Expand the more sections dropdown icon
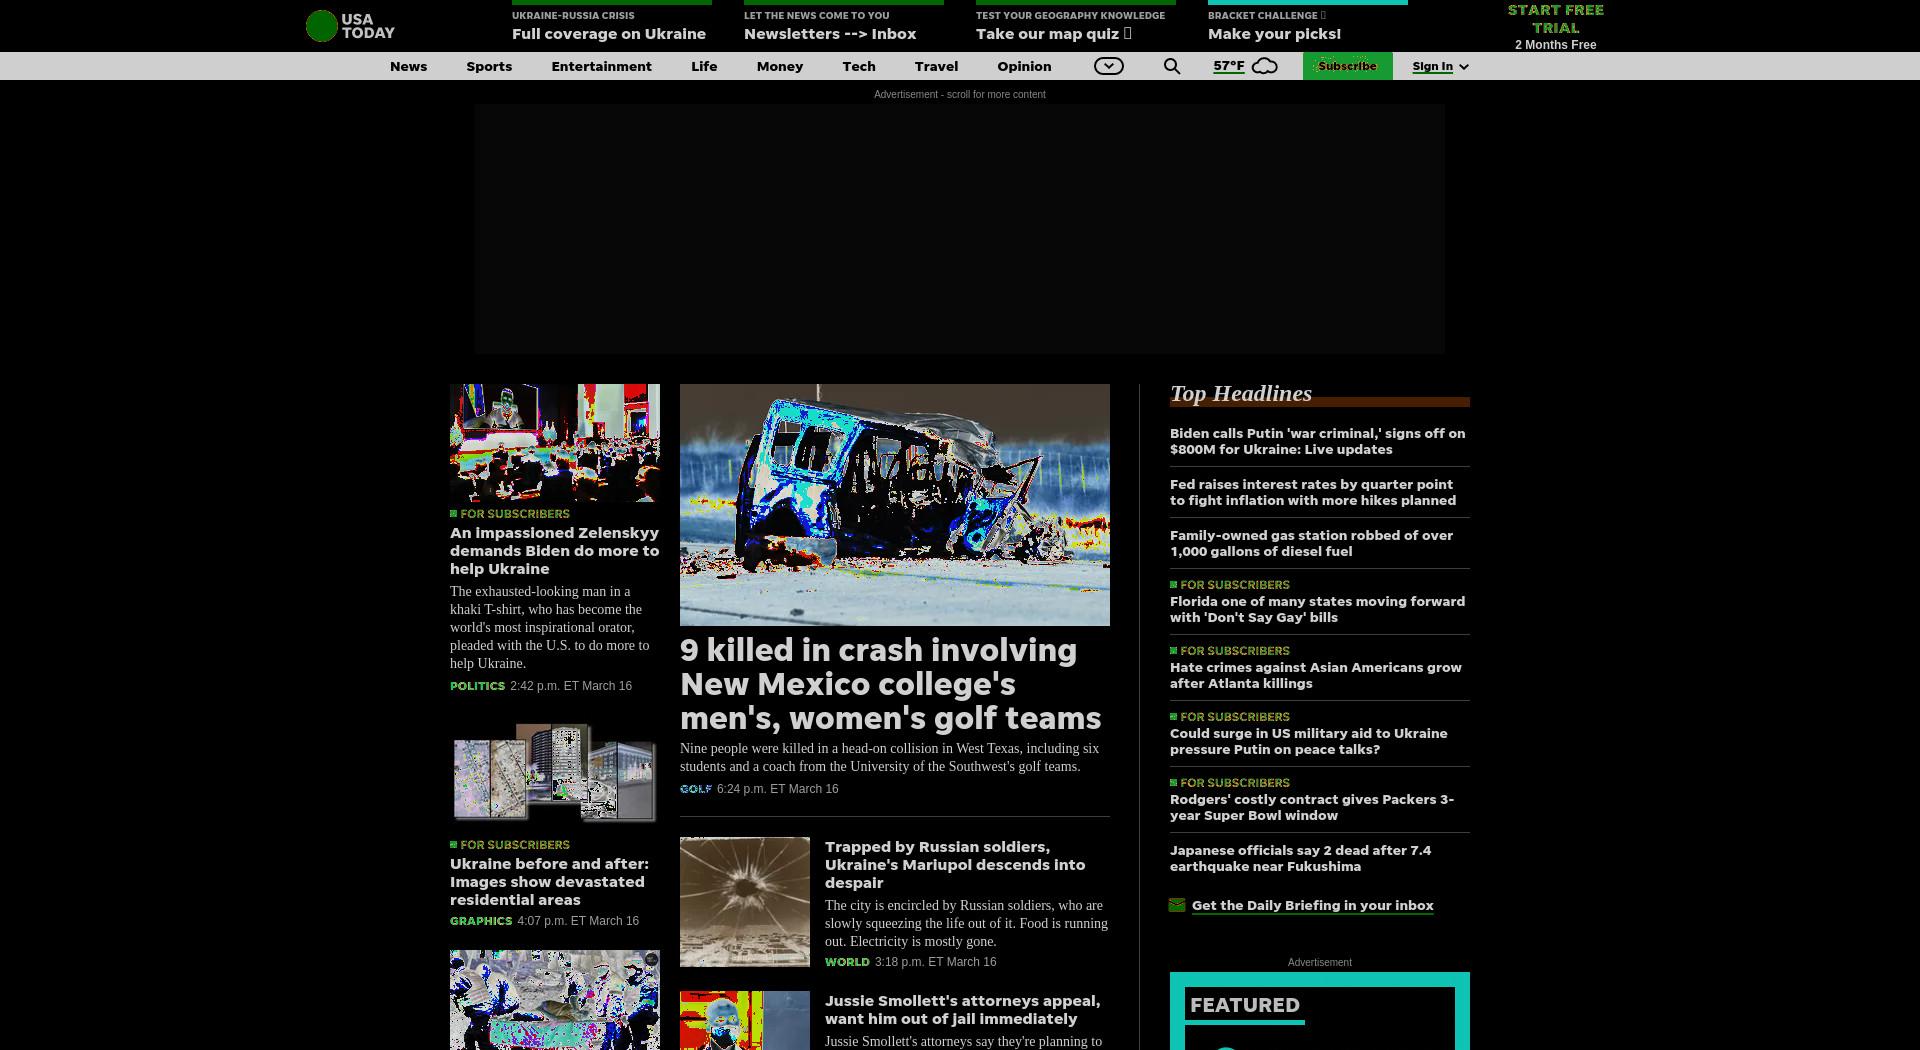 click(x=1109, y=66)
